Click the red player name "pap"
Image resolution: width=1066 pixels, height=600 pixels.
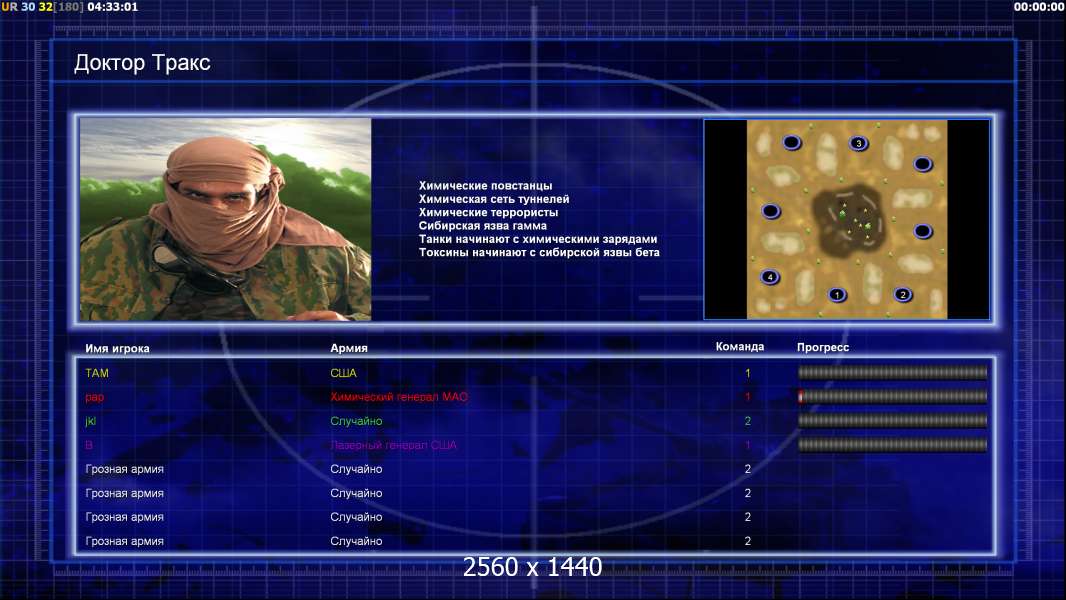(94, 398)
